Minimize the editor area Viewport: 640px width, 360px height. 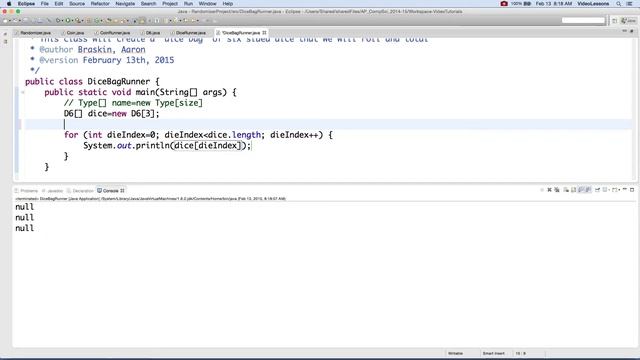point(624,31)
